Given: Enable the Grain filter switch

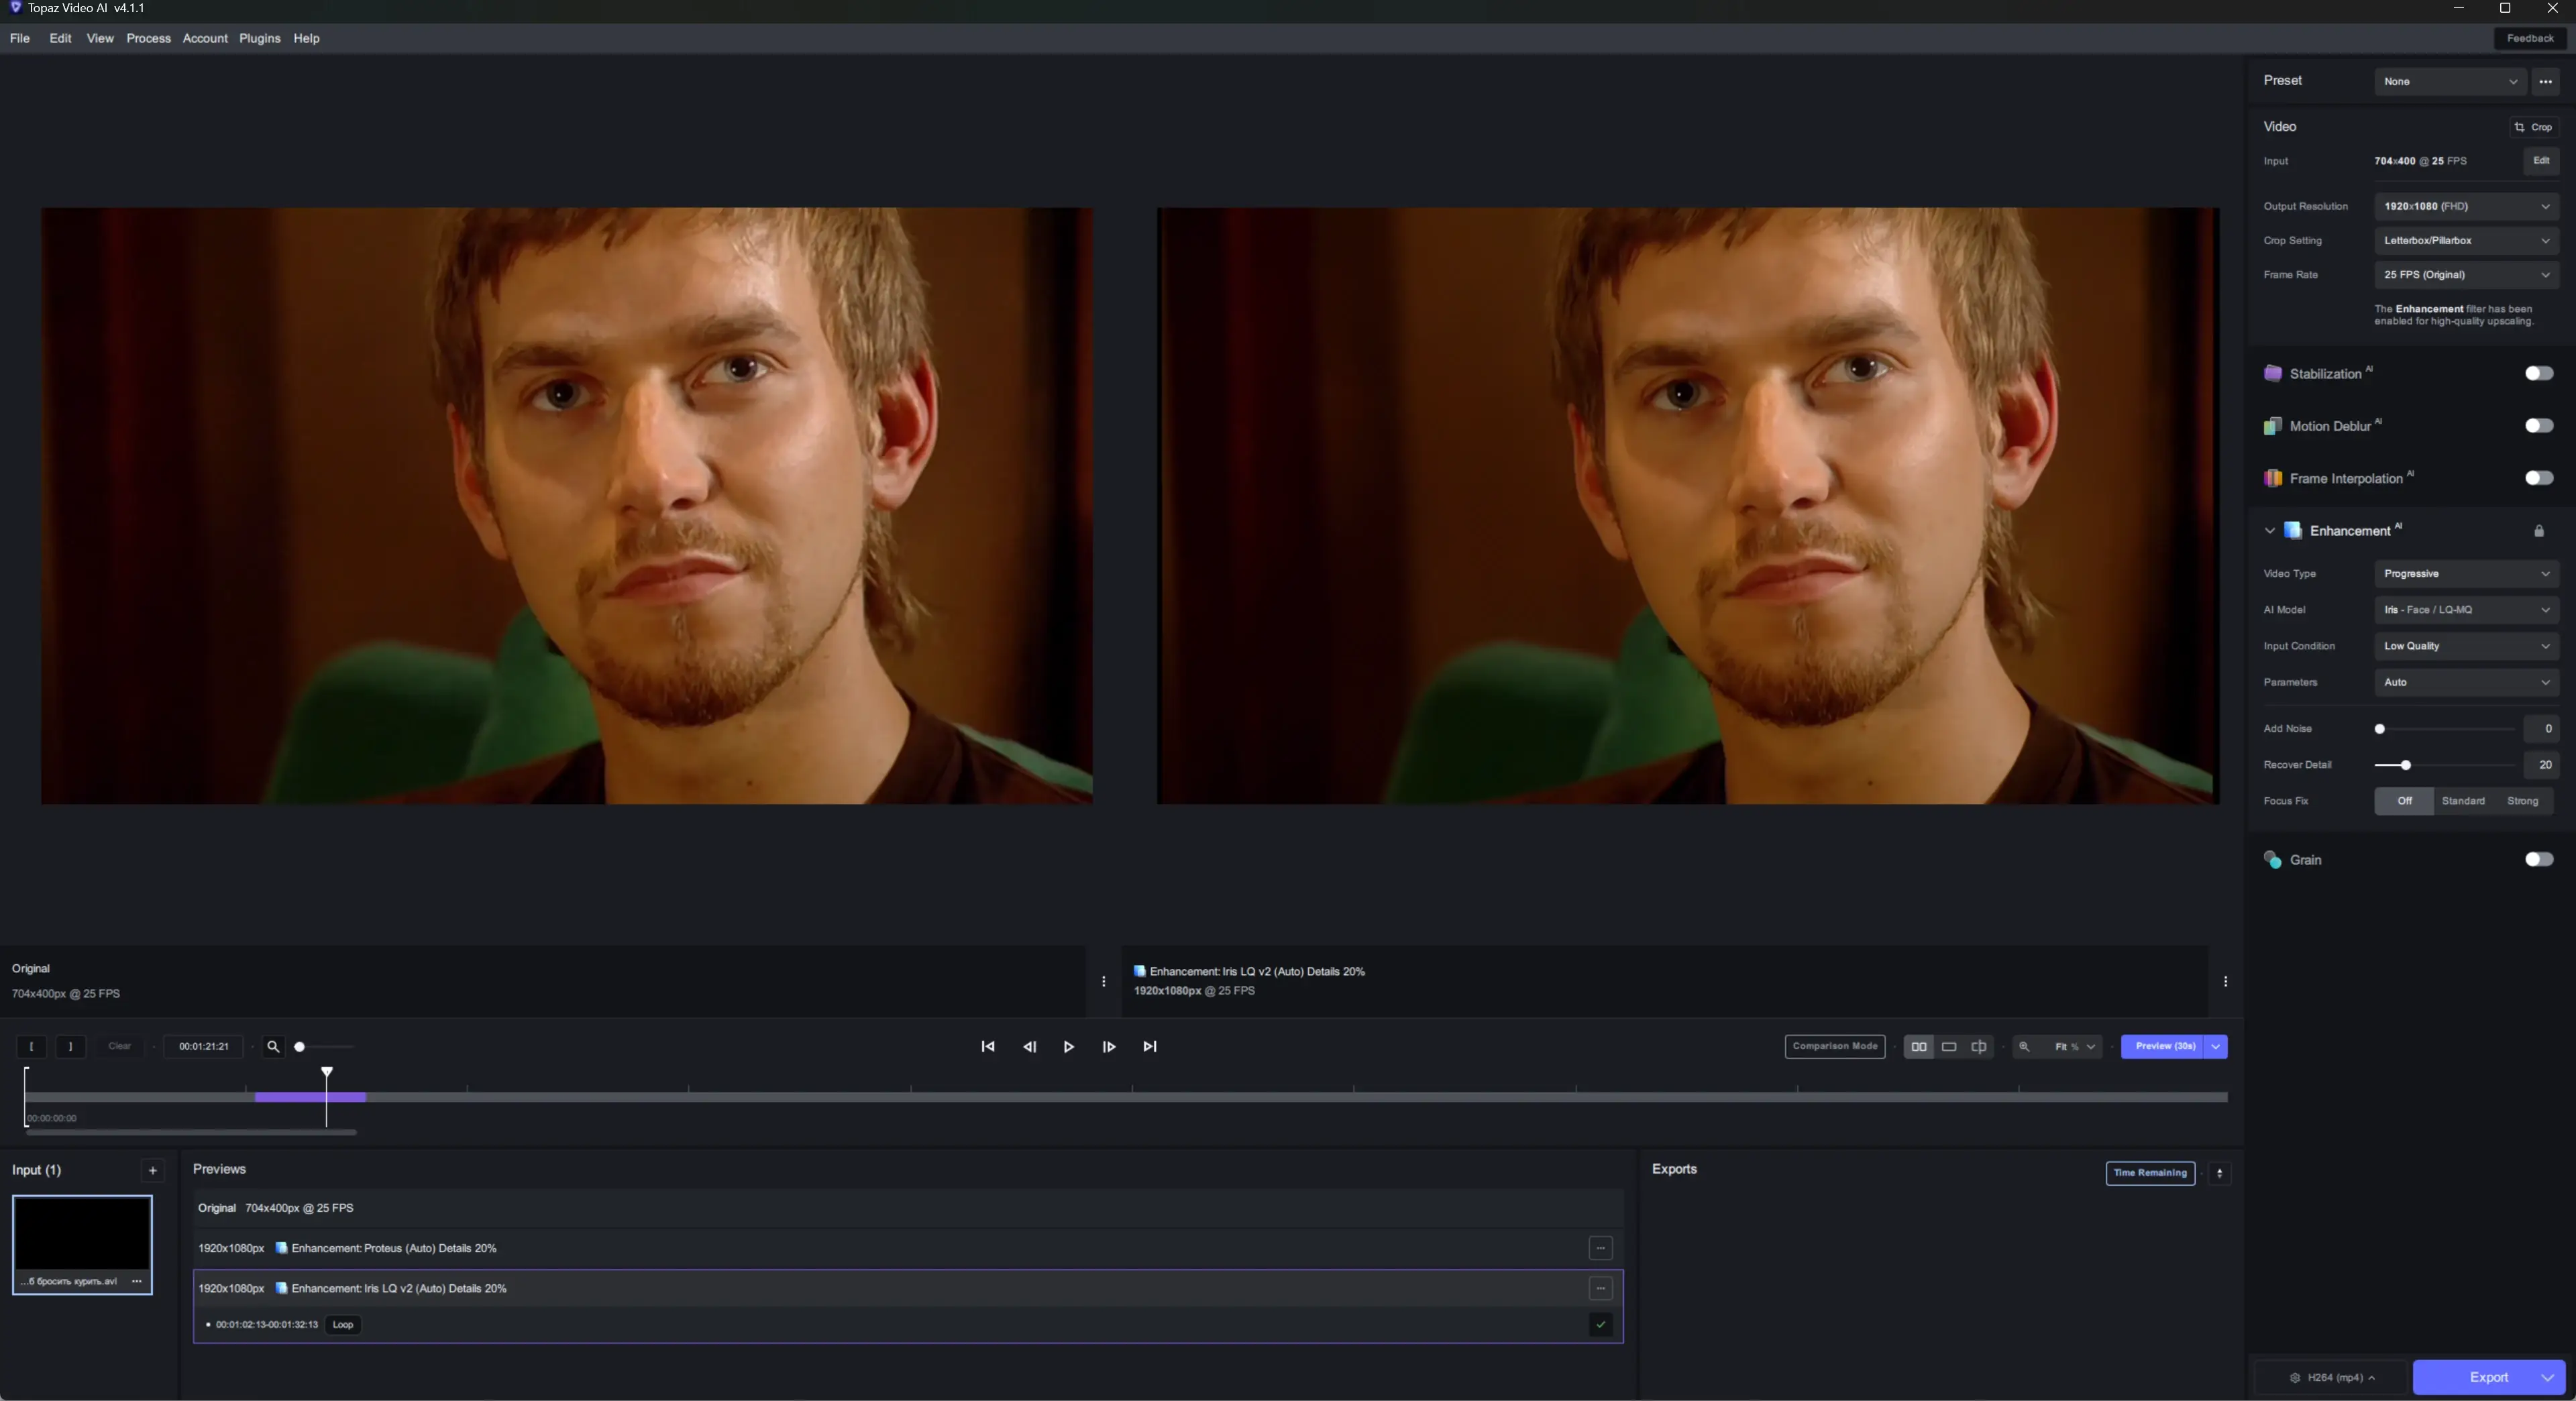Looking at the screenshot, I should pyautogui.click(x=2538, y=860).
